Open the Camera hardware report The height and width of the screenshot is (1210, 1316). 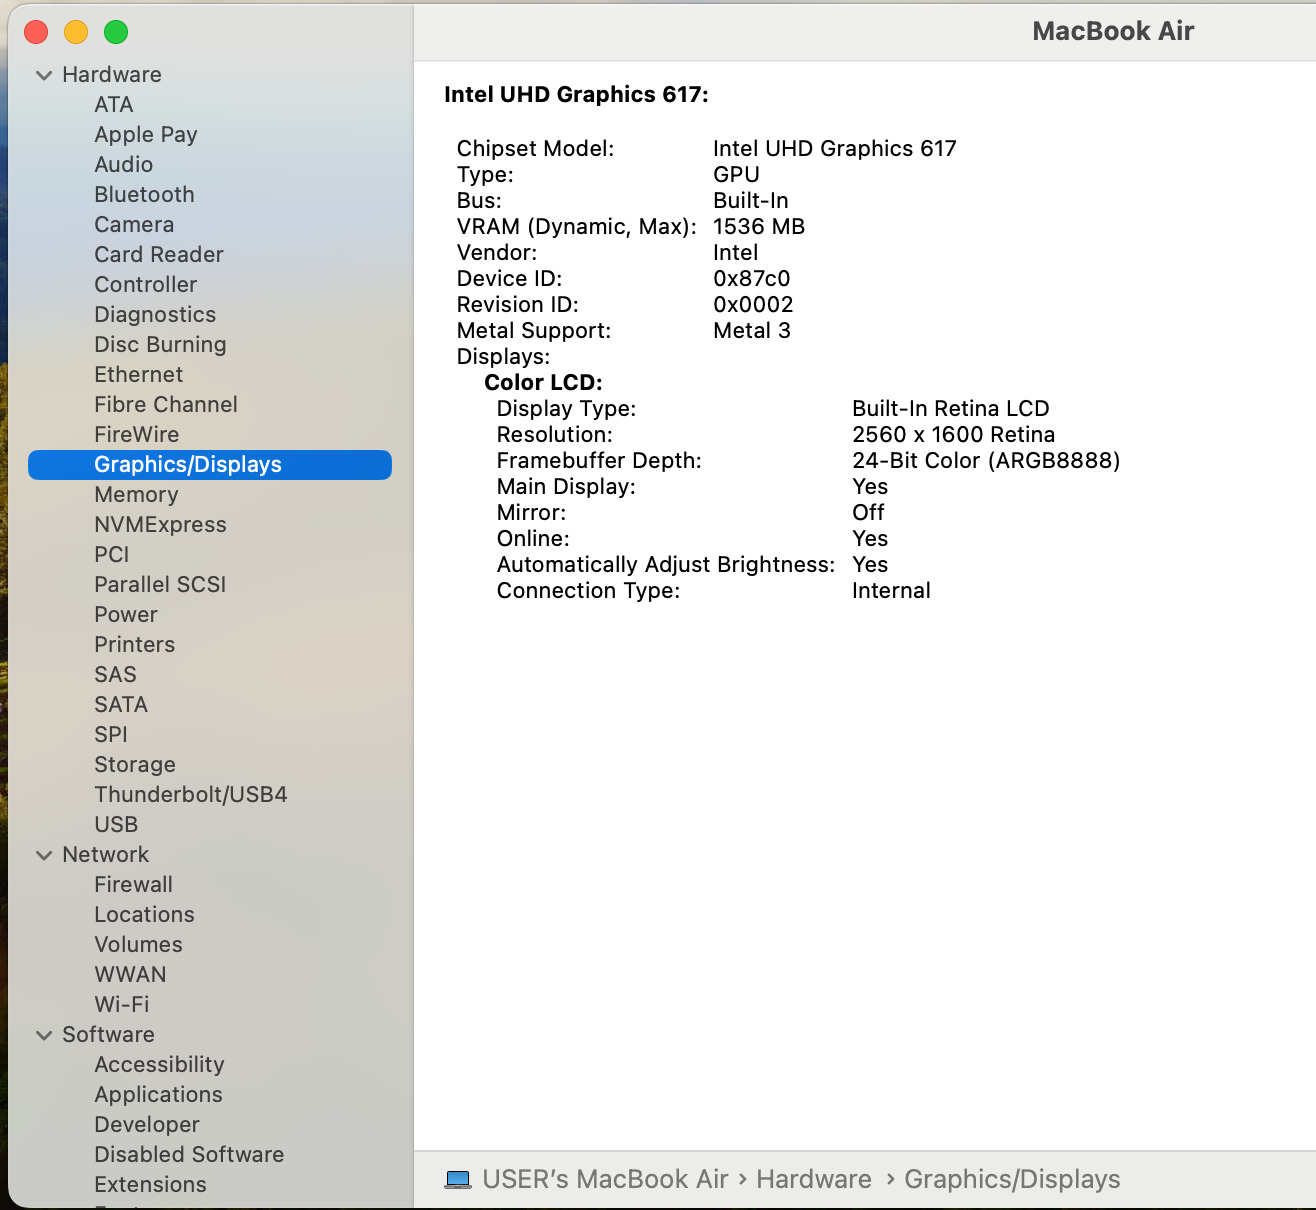coord(134,224)
